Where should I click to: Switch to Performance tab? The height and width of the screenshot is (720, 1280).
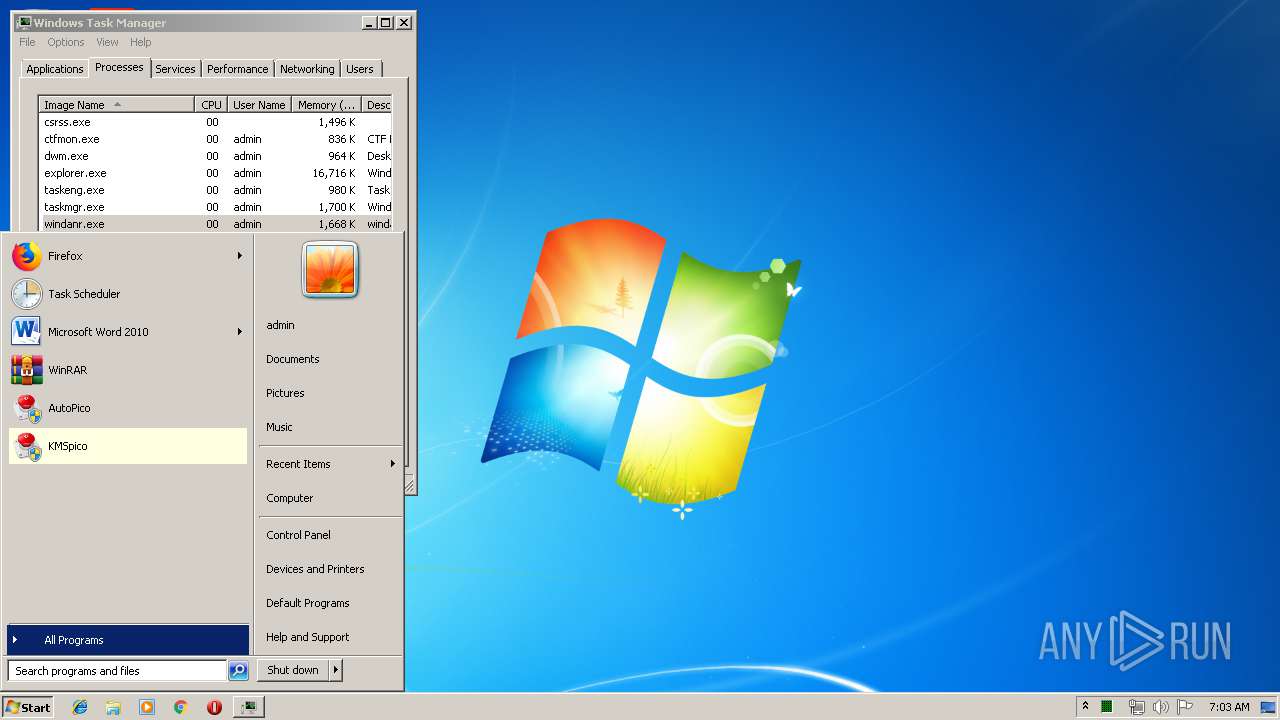238,69
